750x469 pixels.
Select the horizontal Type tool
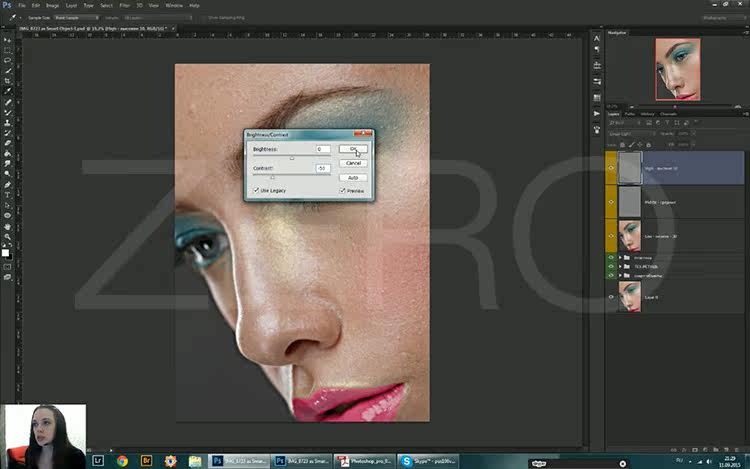tap(7, 195)
